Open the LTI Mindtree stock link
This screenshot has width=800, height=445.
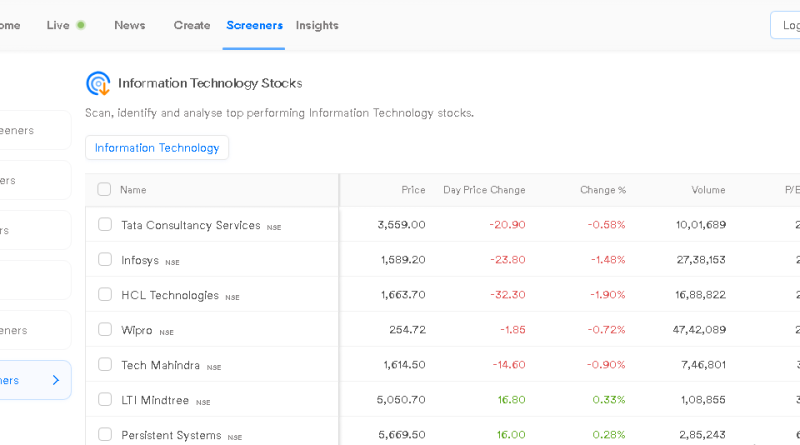(155, 400)
